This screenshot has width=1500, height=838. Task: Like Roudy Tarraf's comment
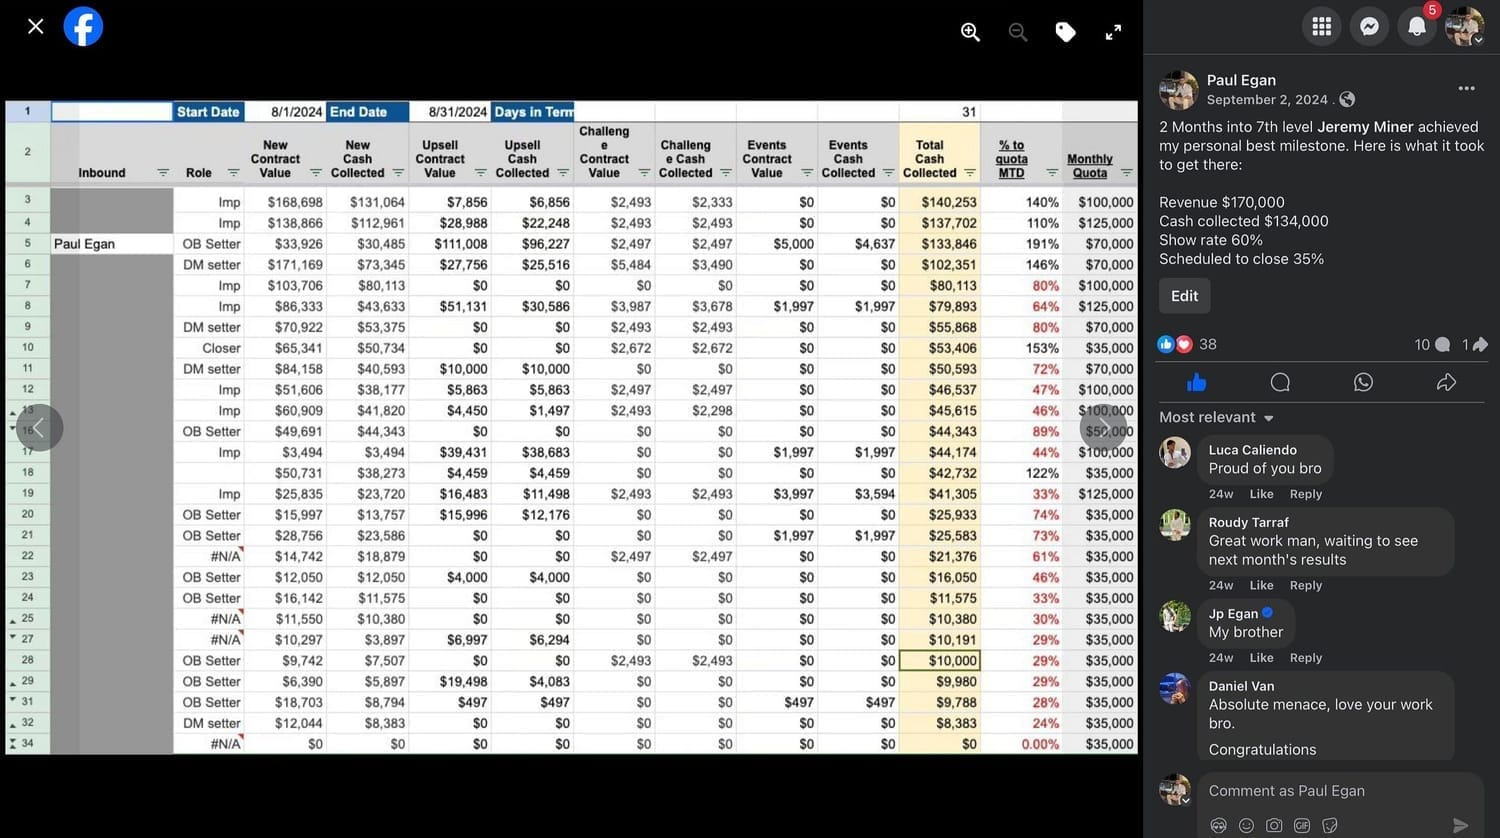[1261, 585]
